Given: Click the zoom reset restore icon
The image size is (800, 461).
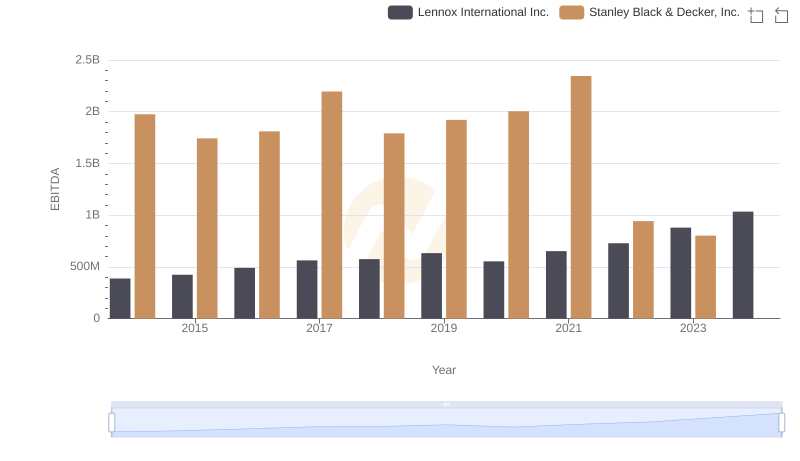Looking at the screenshot, I should tap(781, 15).
